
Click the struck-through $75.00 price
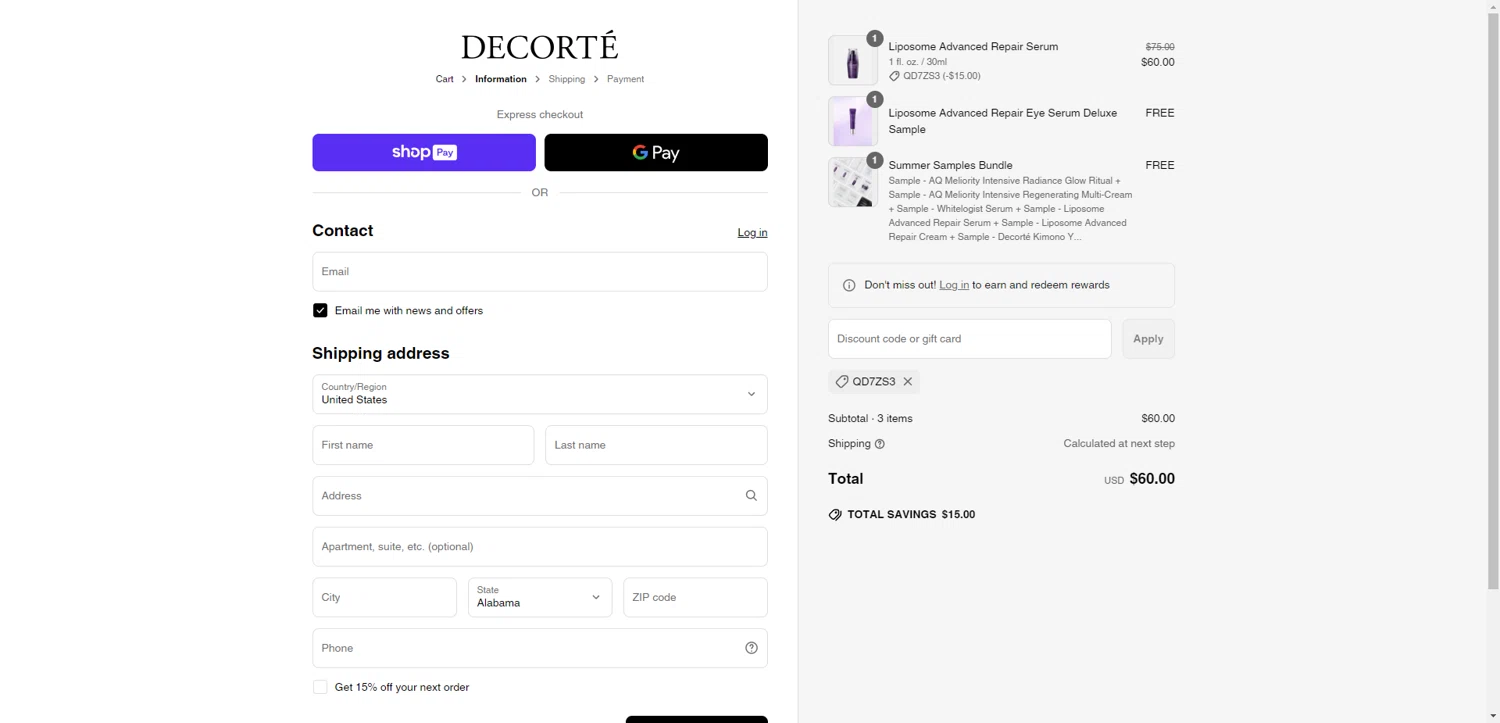(x=1160, y=47)
